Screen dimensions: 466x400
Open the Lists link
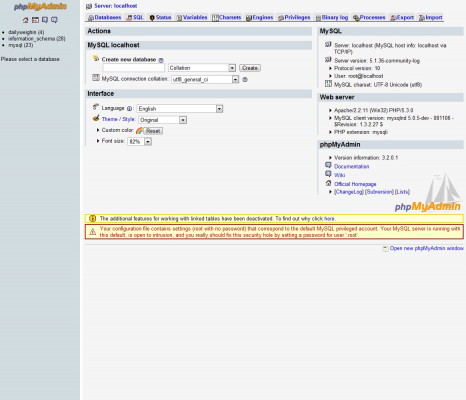pyautogui.click(x=402, y=192)
